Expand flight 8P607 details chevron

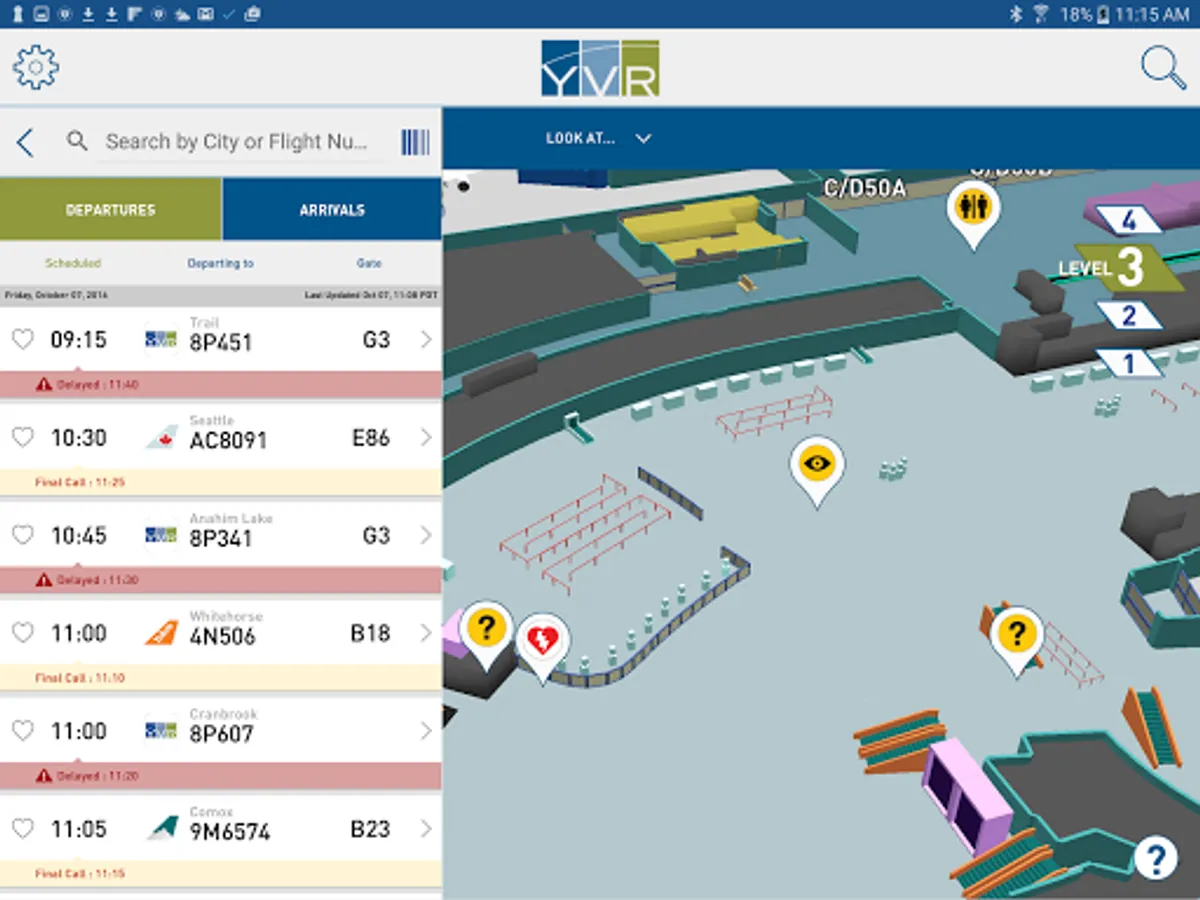[x=427, y=731]
